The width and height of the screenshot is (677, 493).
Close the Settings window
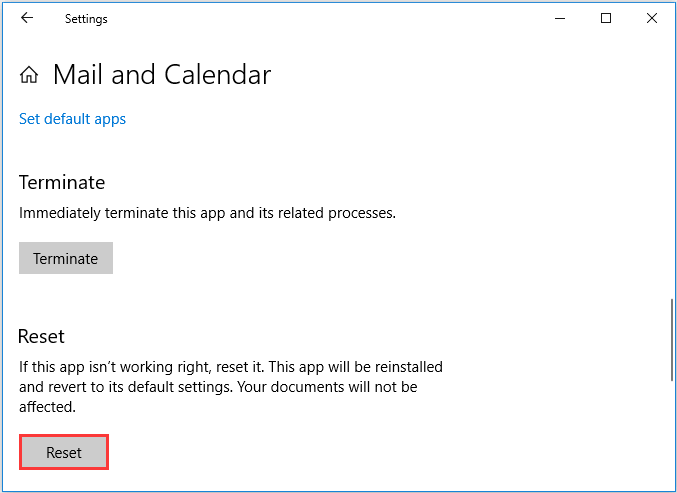(652, 18)
